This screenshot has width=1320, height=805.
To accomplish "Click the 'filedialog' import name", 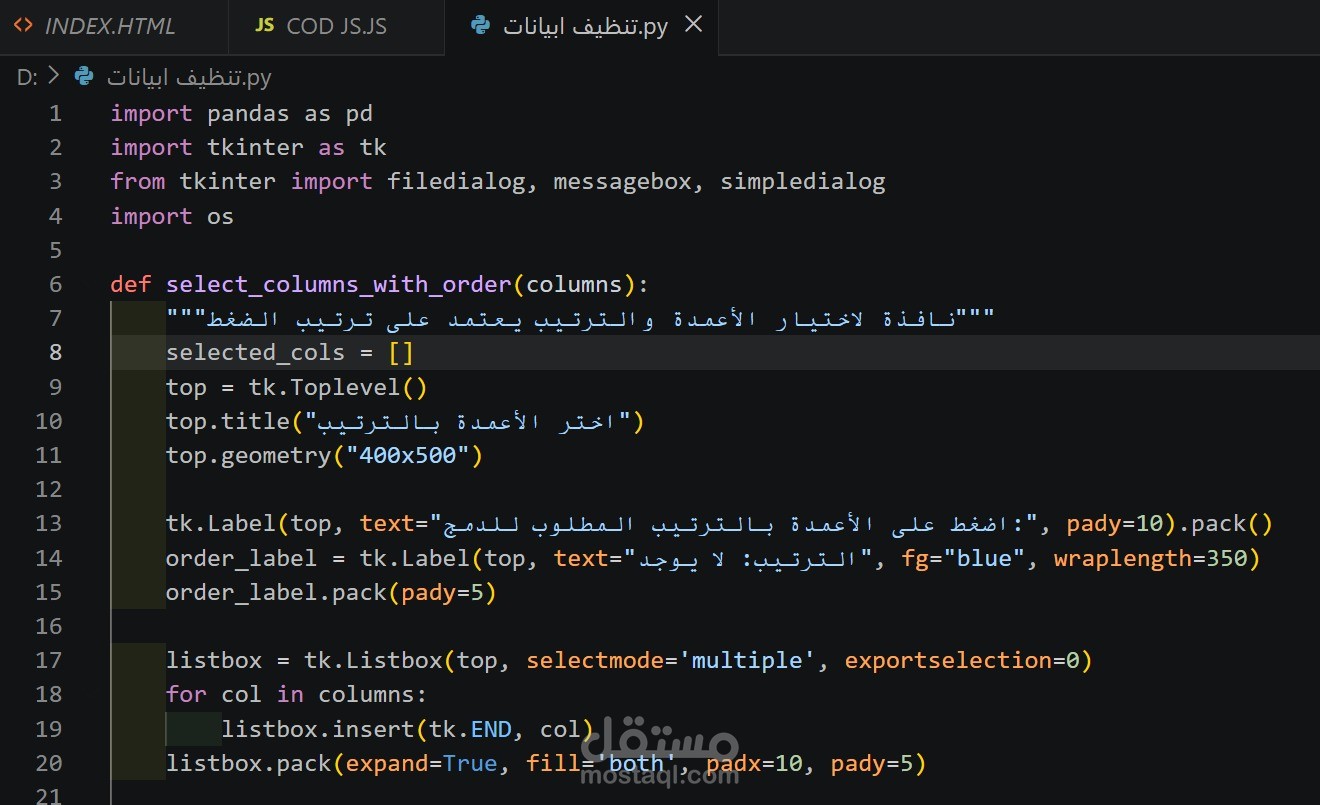I will tap(456, 182).
